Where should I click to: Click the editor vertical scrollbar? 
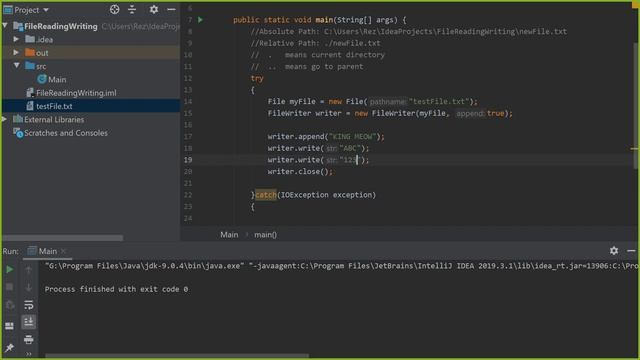636,105
